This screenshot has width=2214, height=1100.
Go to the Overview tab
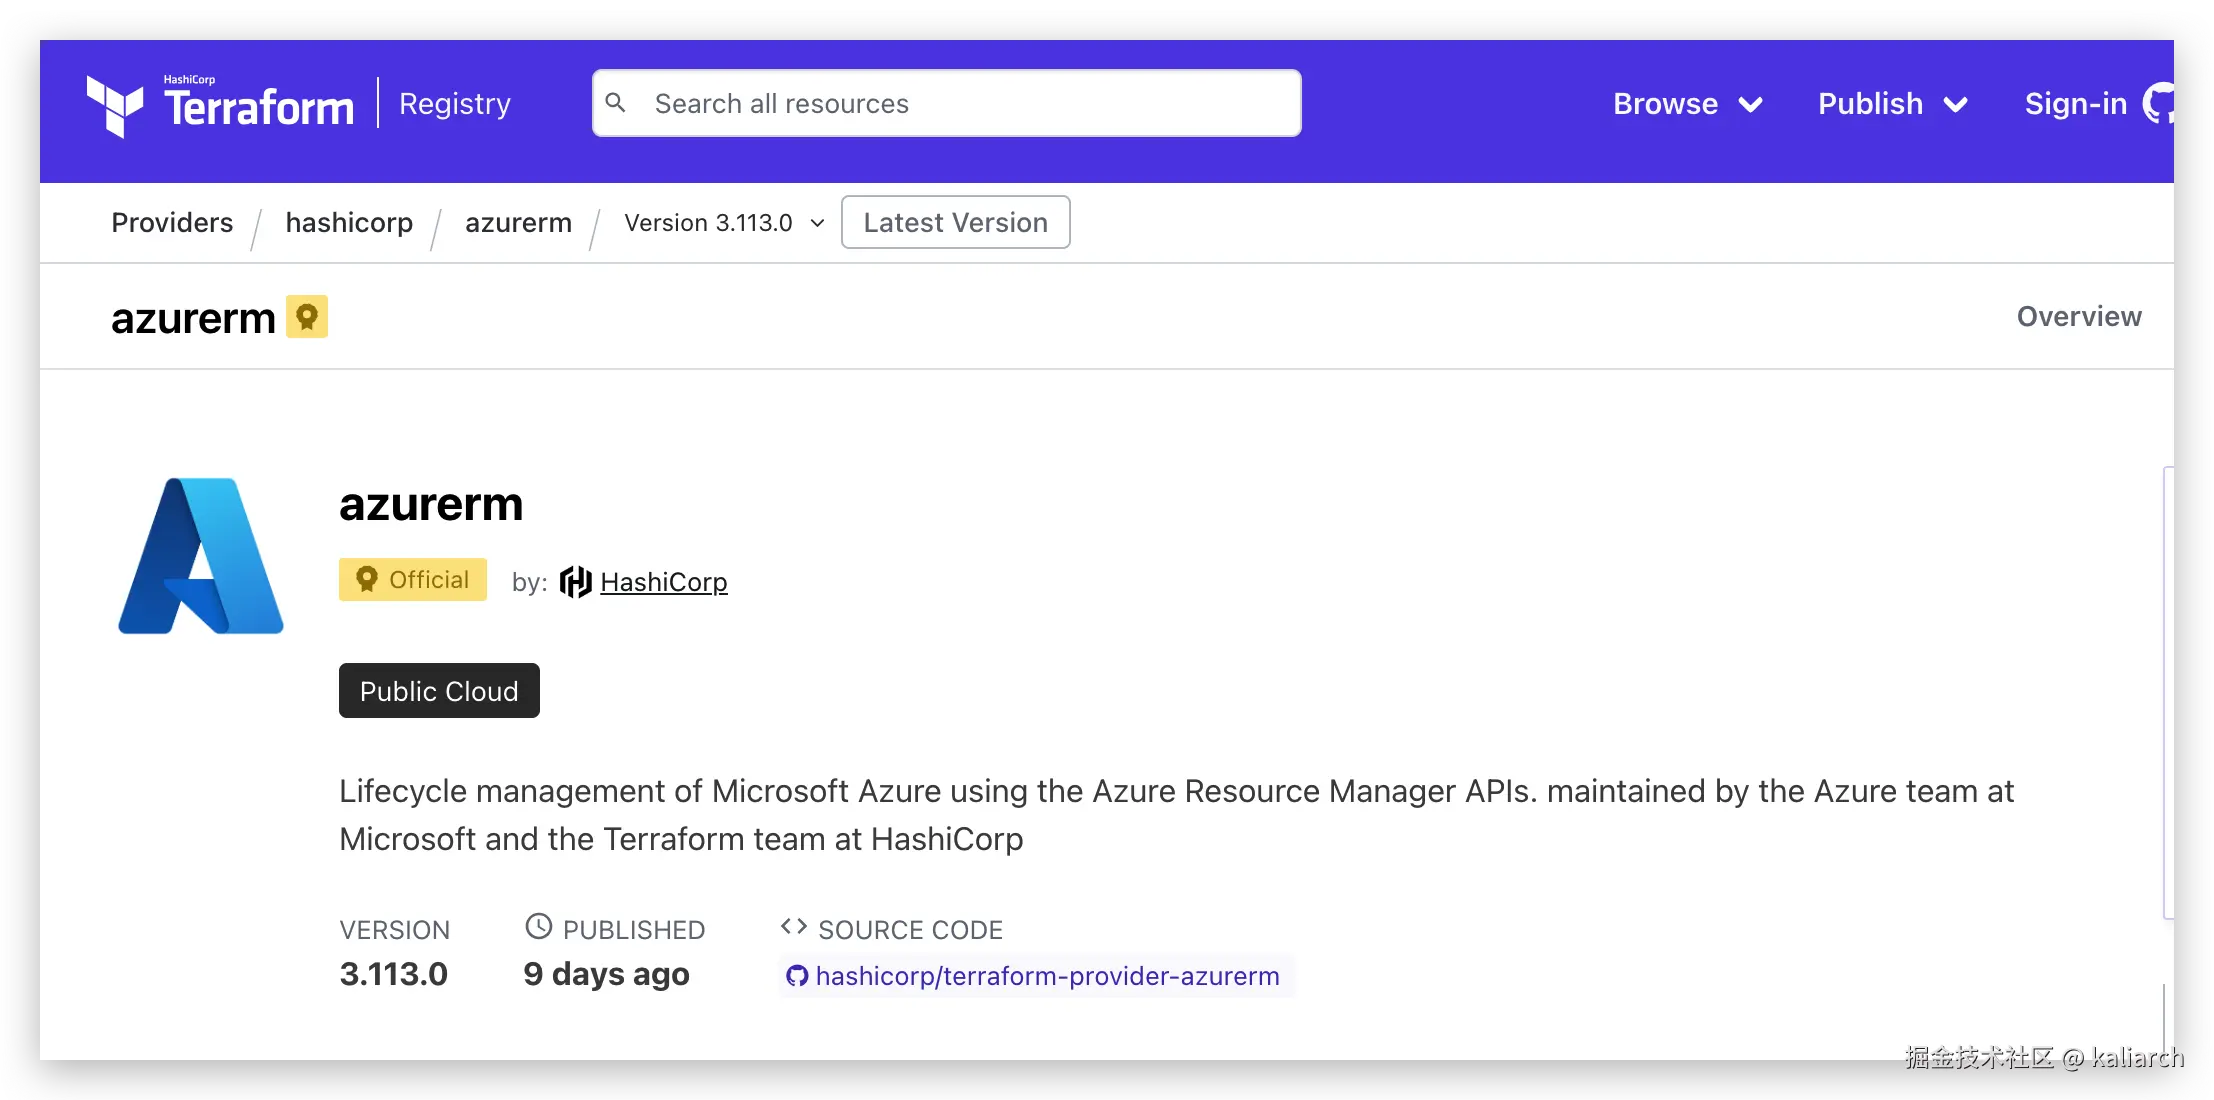[x=2078, y=317]
